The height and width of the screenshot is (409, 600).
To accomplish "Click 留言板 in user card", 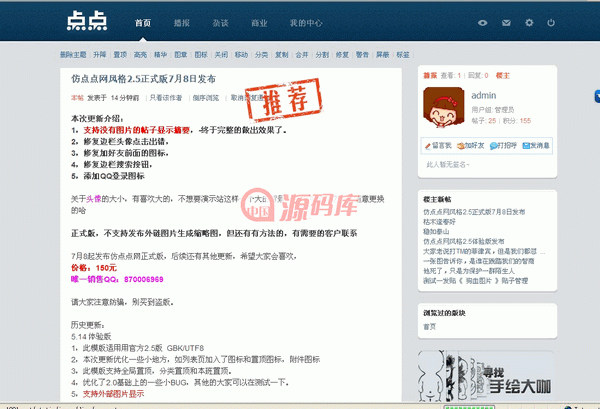I will [x=442, y=146].
